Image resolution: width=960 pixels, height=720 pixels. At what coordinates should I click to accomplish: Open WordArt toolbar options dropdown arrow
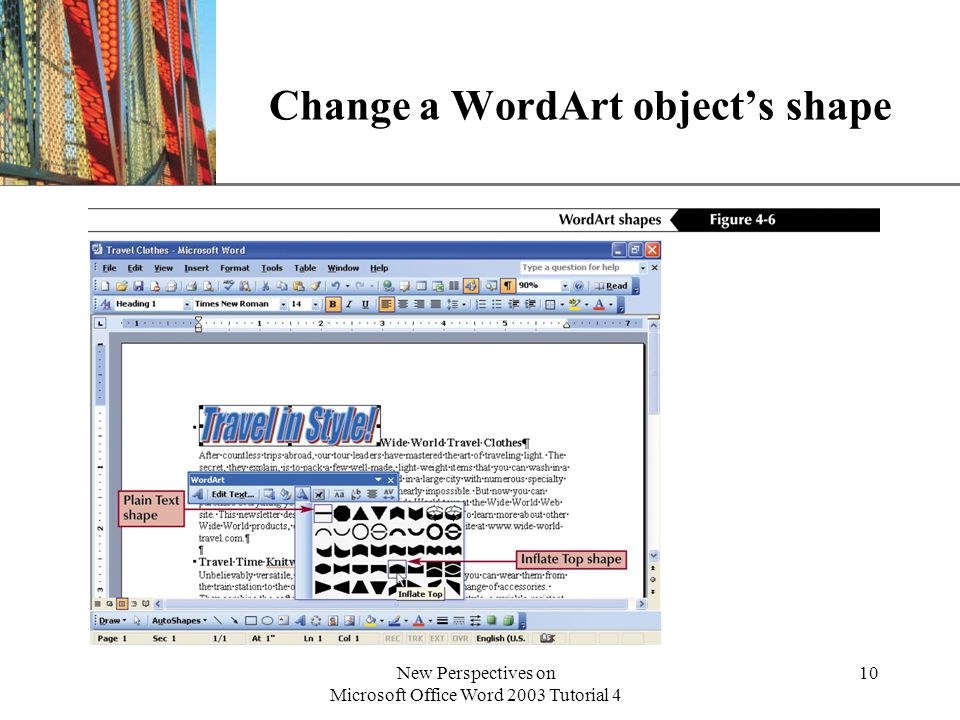378,479
